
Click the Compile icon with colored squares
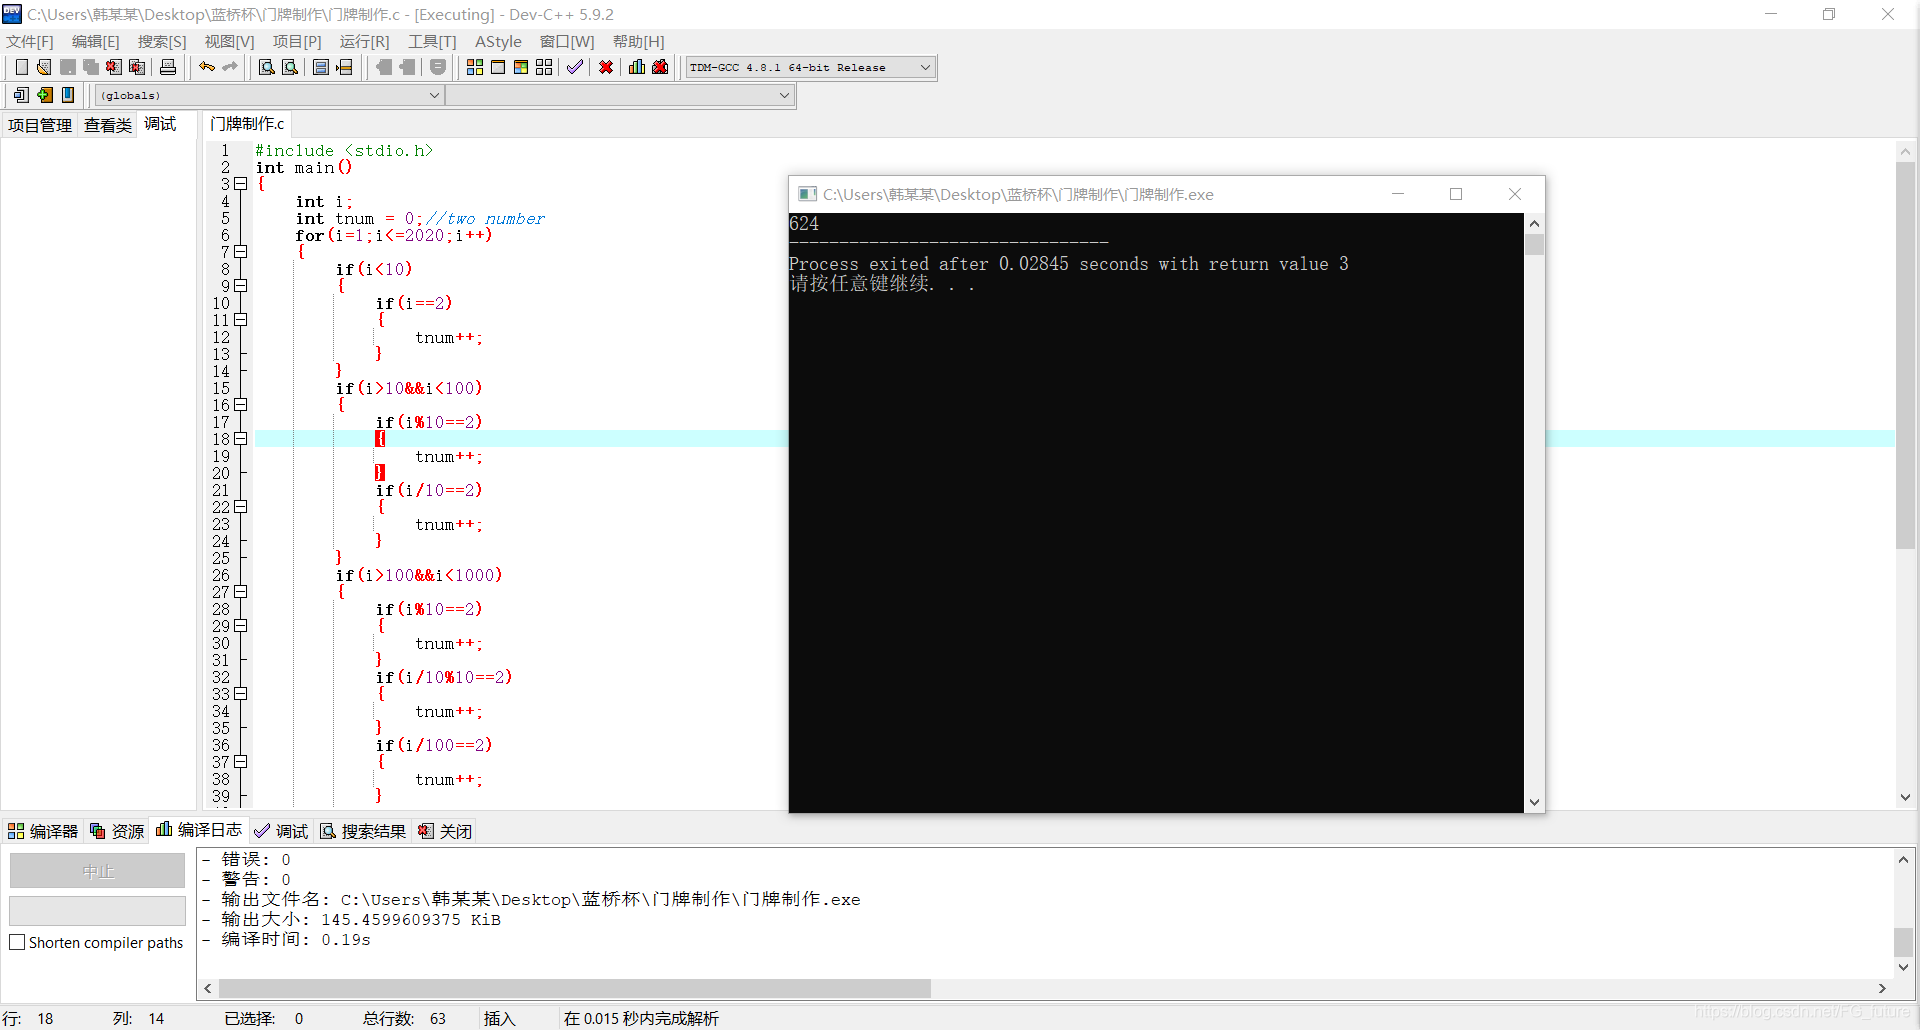pyautogui.click(x=475, y=67)
